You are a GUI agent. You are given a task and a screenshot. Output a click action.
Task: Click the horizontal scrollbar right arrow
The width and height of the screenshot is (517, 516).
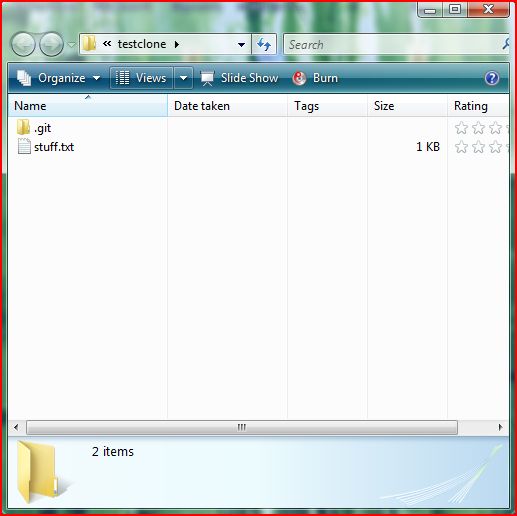500,427
